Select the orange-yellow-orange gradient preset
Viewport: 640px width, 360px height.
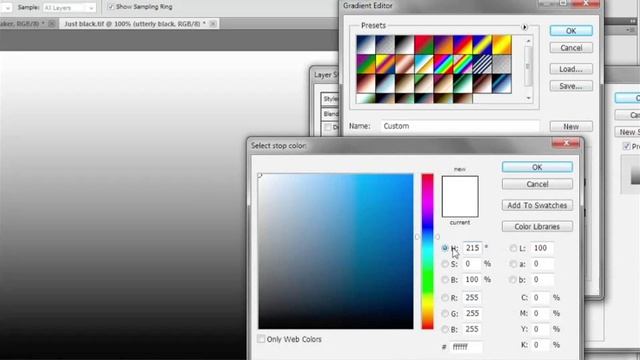tap(502, 44)
